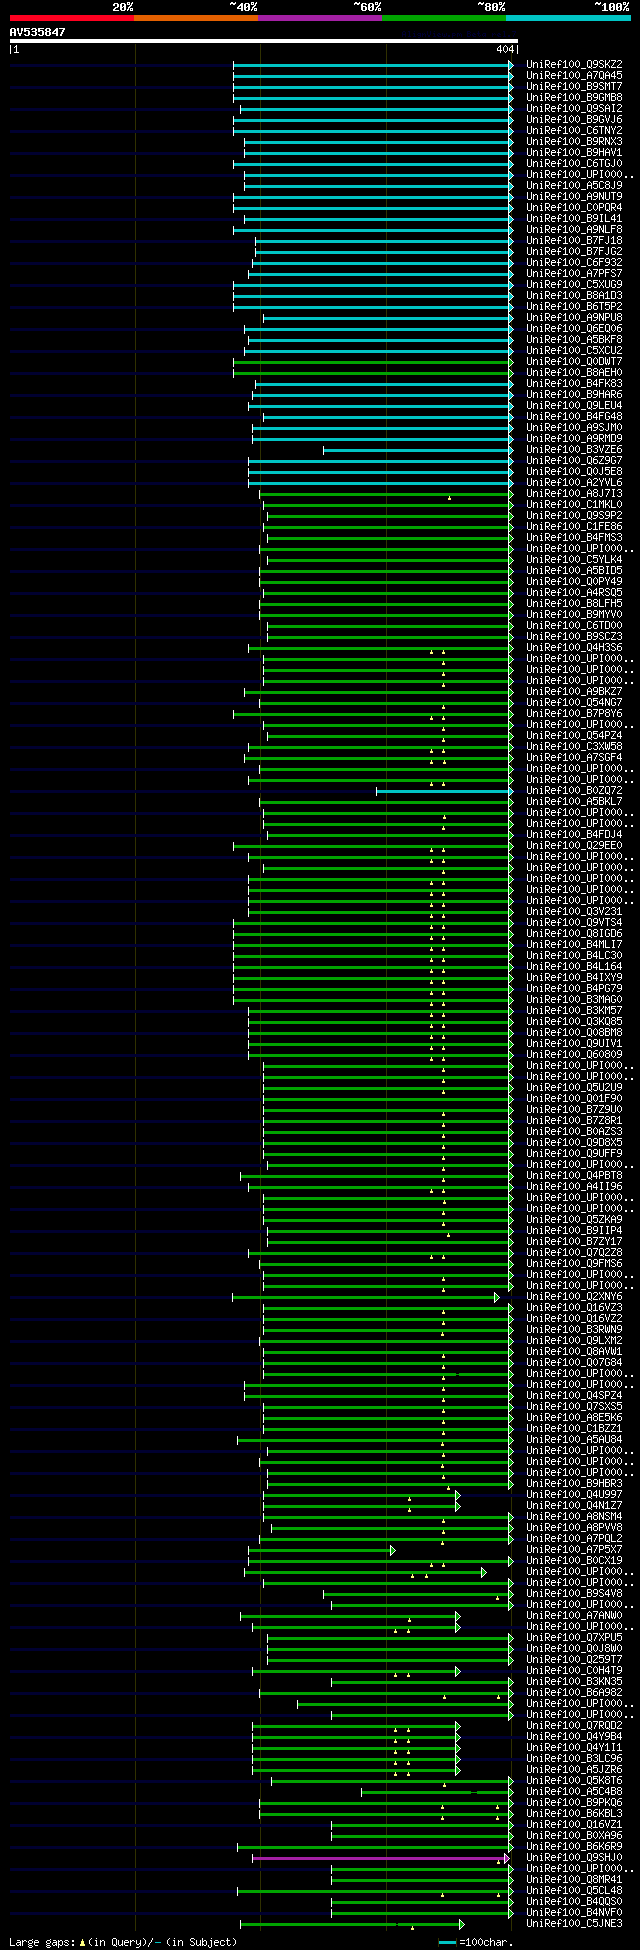Open the UniRef100_B9SMT7 entry
Viewport: 640px width, 1950px height.
click(x=574, y=87)
